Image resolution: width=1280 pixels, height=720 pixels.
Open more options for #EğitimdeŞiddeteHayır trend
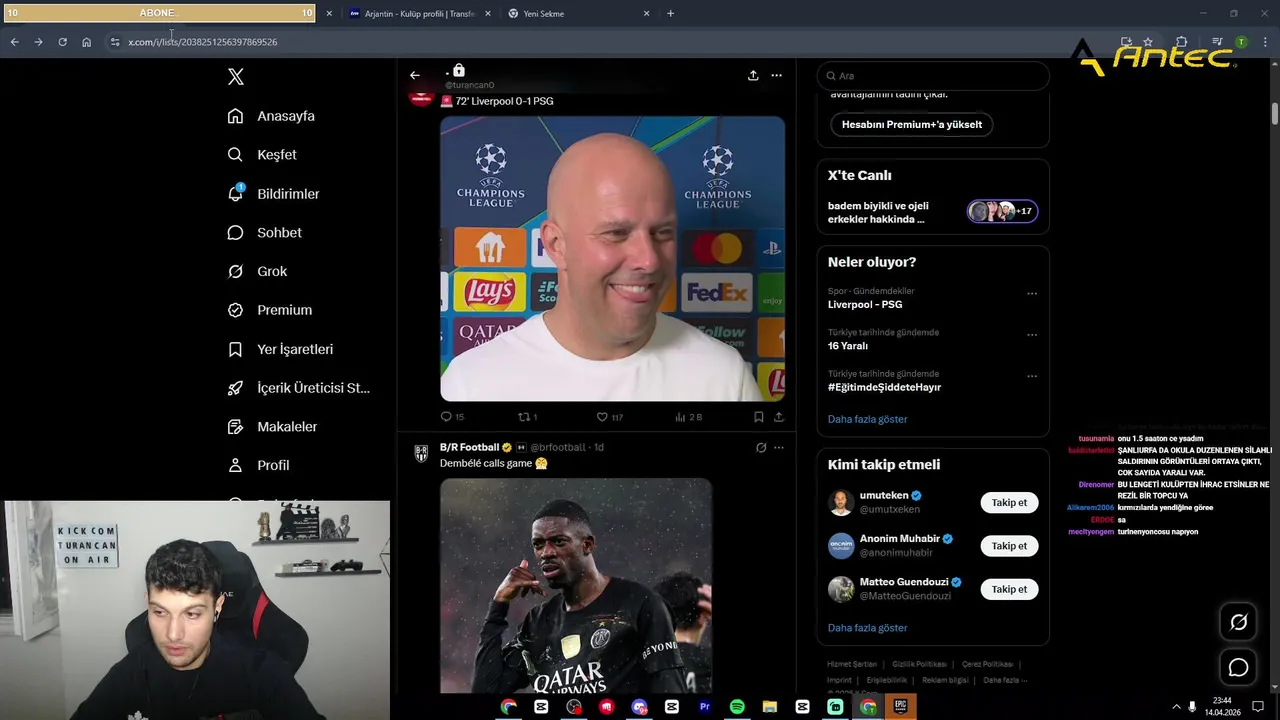(1032, 376)
